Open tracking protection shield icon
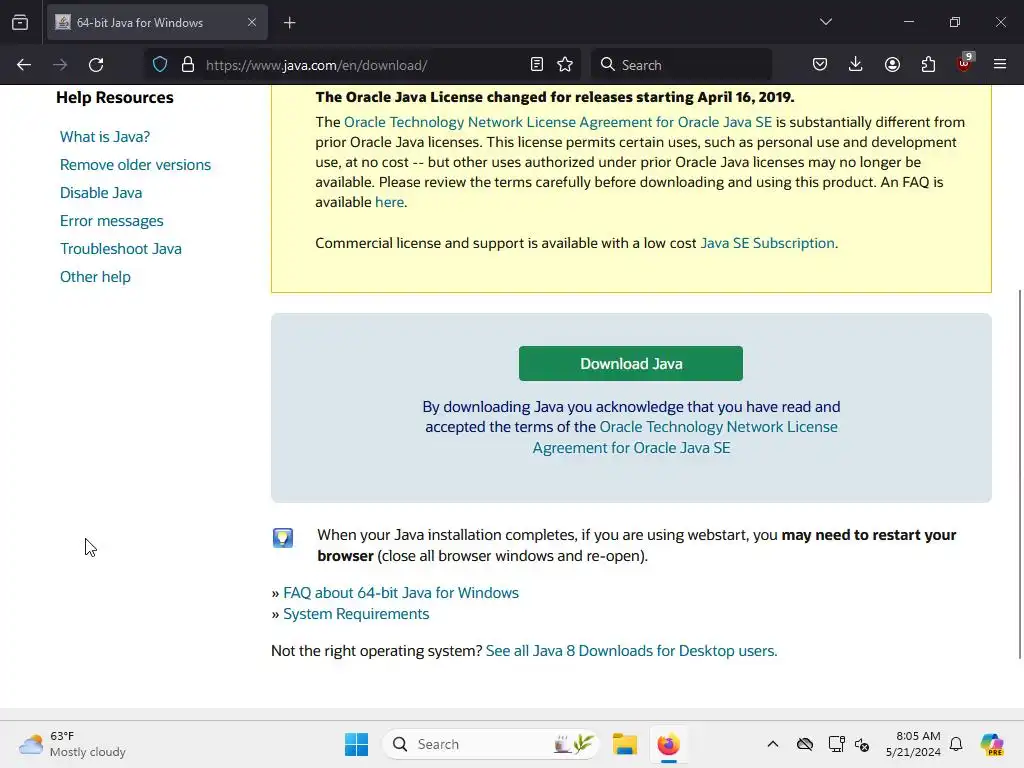Image resolution: width=1024 pixels, height=768 pixels. tap(160, 65)
